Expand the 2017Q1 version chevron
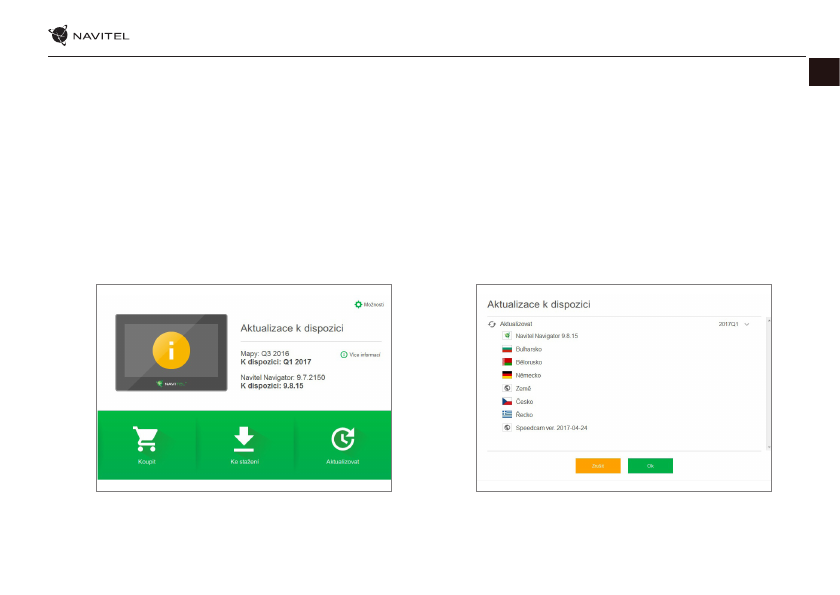 coord(747,325)
